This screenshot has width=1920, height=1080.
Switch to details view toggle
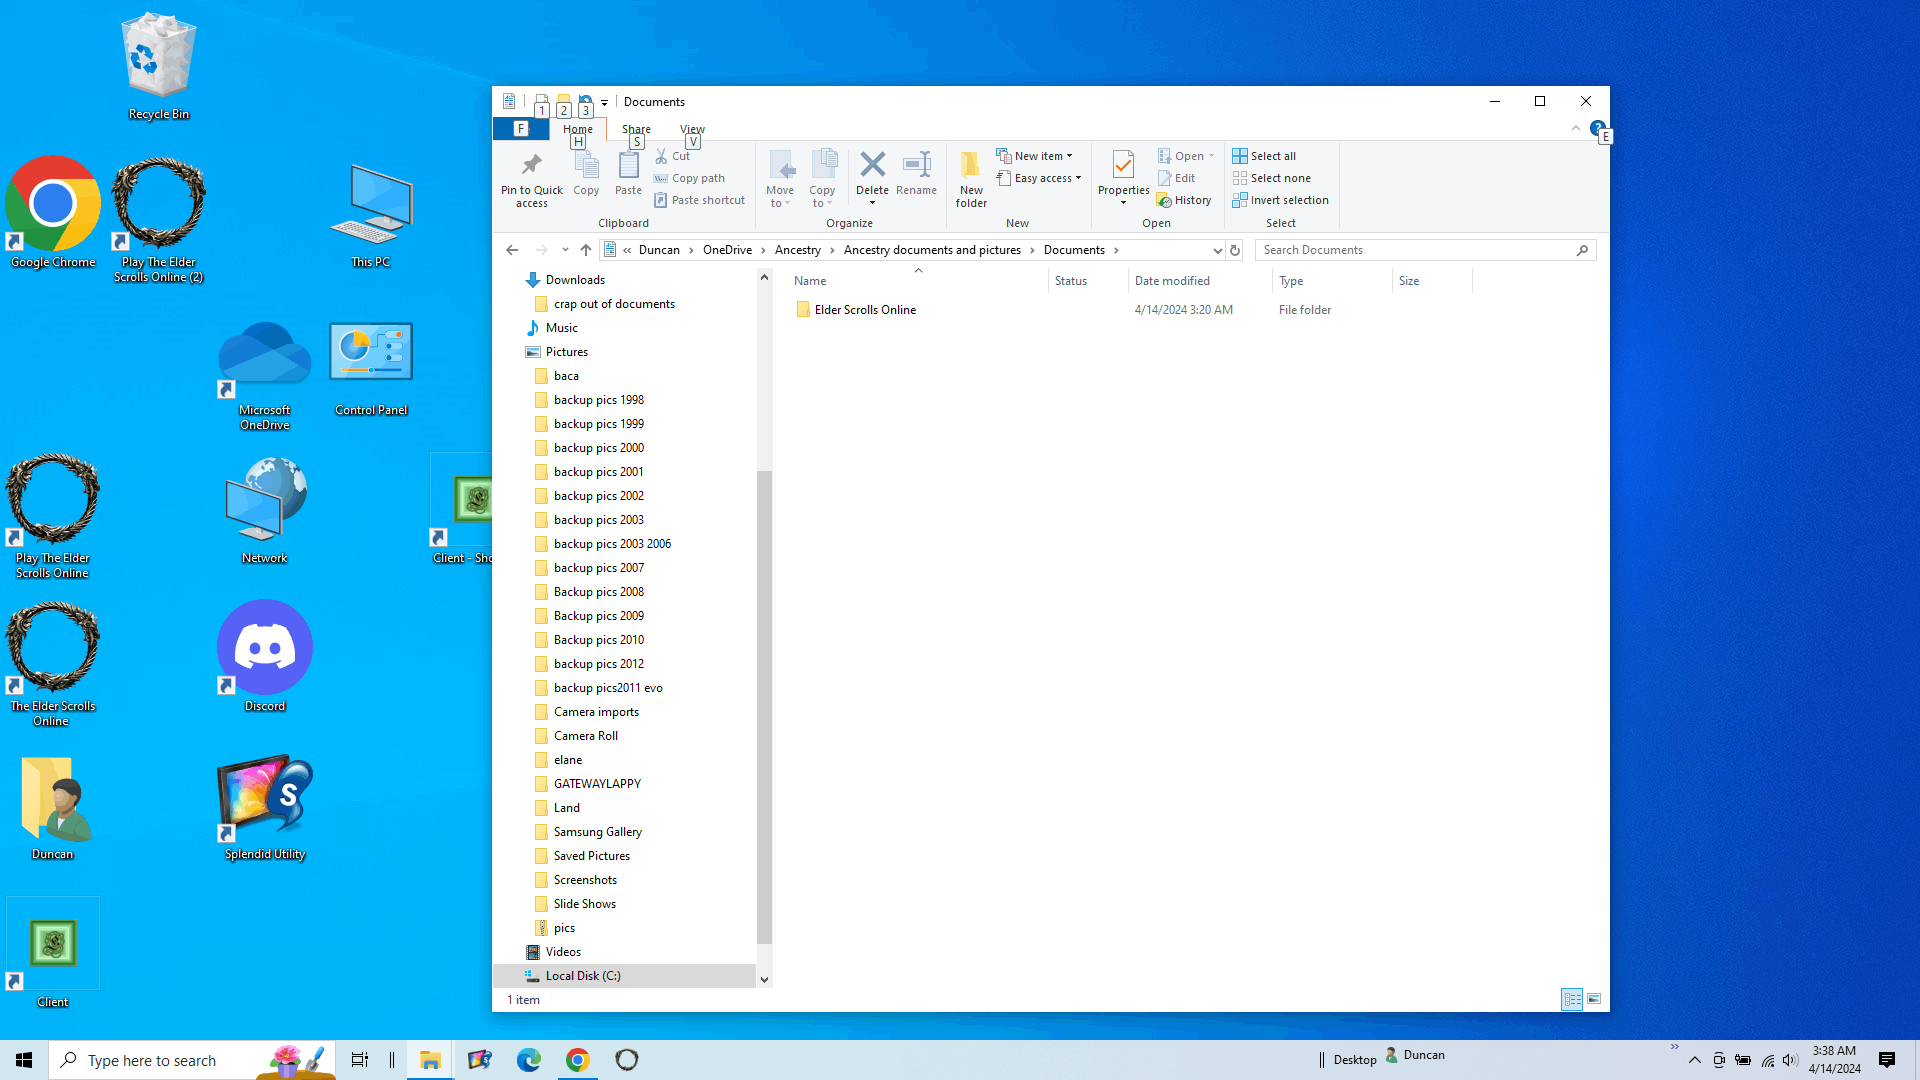(x=1572, y=999)
